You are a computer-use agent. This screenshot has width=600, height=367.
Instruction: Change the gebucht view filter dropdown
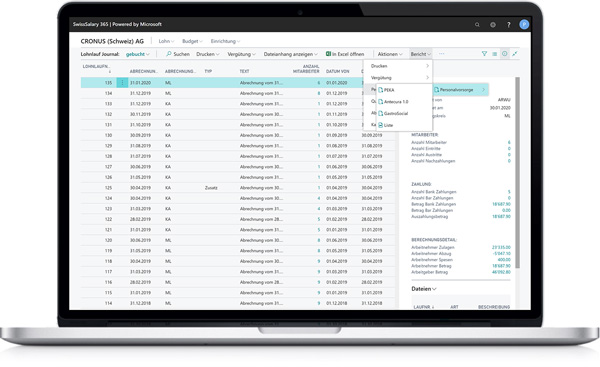[x=138, y=54]
